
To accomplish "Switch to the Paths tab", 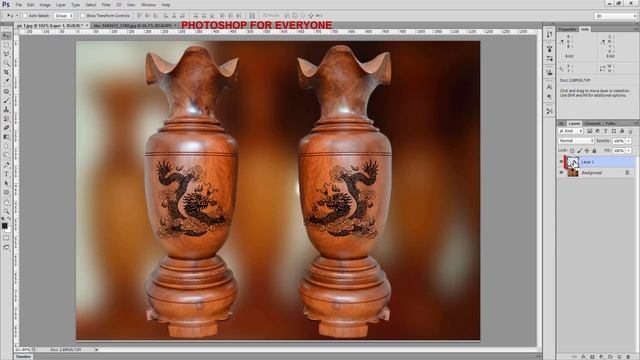I will click(x=610, y=123).
